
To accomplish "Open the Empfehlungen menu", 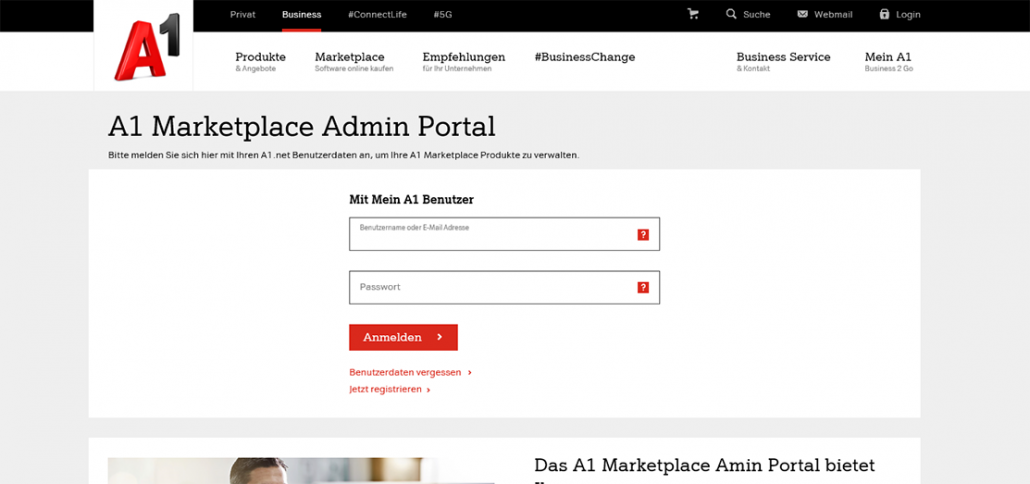I will coord(464,61).
